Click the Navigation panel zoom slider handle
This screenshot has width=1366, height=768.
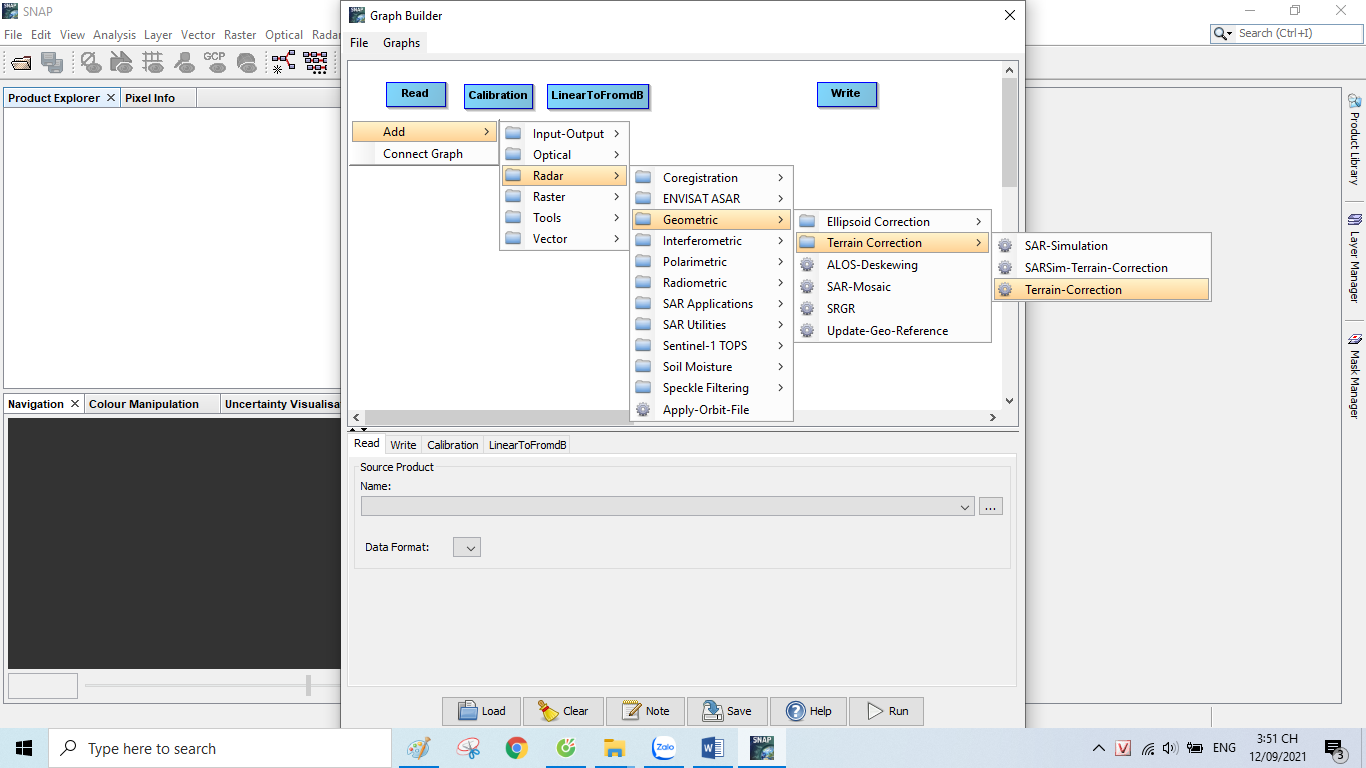(308, 685)
